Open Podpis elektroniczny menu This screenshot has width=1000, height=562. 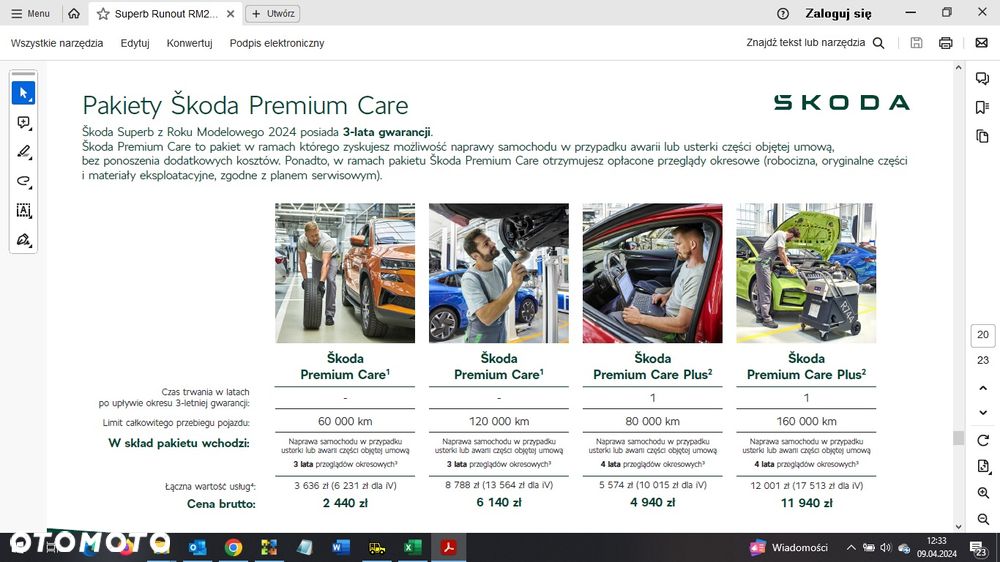coord(277,43)
